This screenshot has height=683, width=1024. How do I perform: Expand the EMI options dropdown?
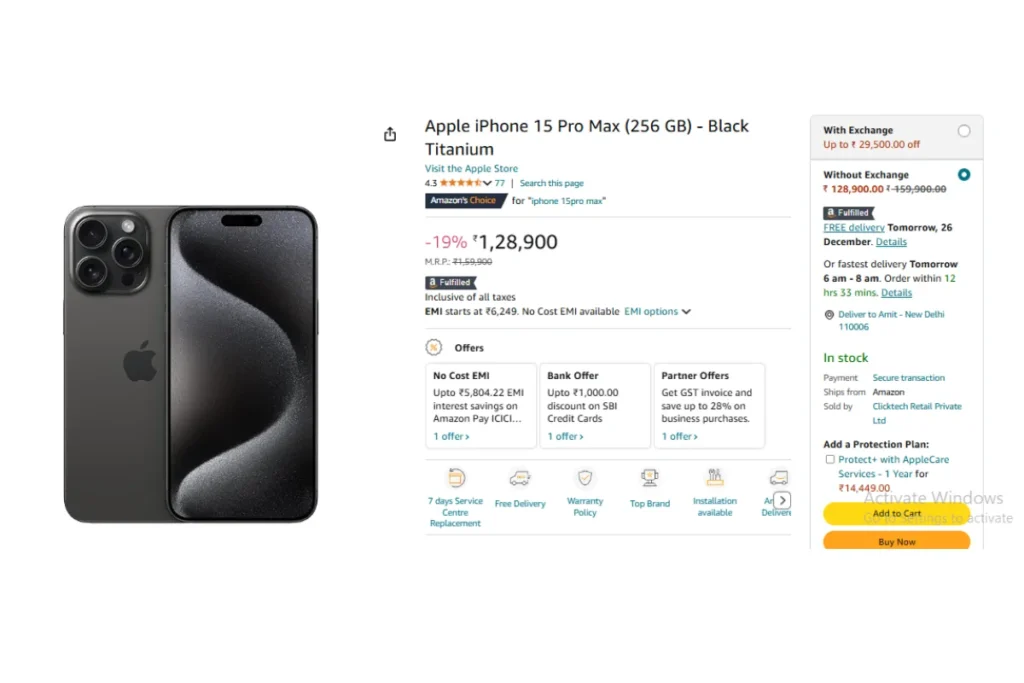[657, 311]
